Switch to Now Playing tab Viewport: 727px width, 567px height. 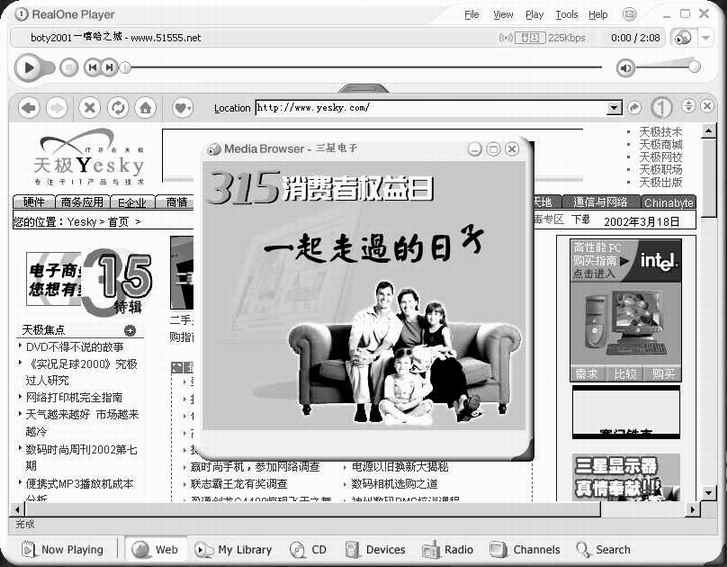(63, 550)
